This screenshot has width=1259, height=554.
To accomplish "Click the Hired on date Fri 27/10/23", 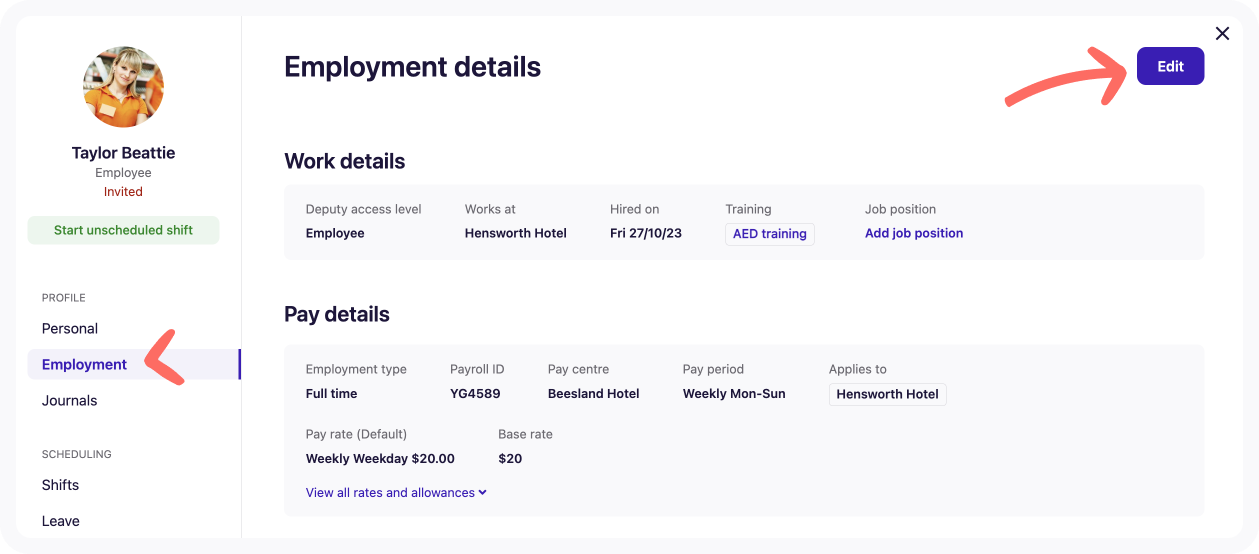I will point(646,233).
